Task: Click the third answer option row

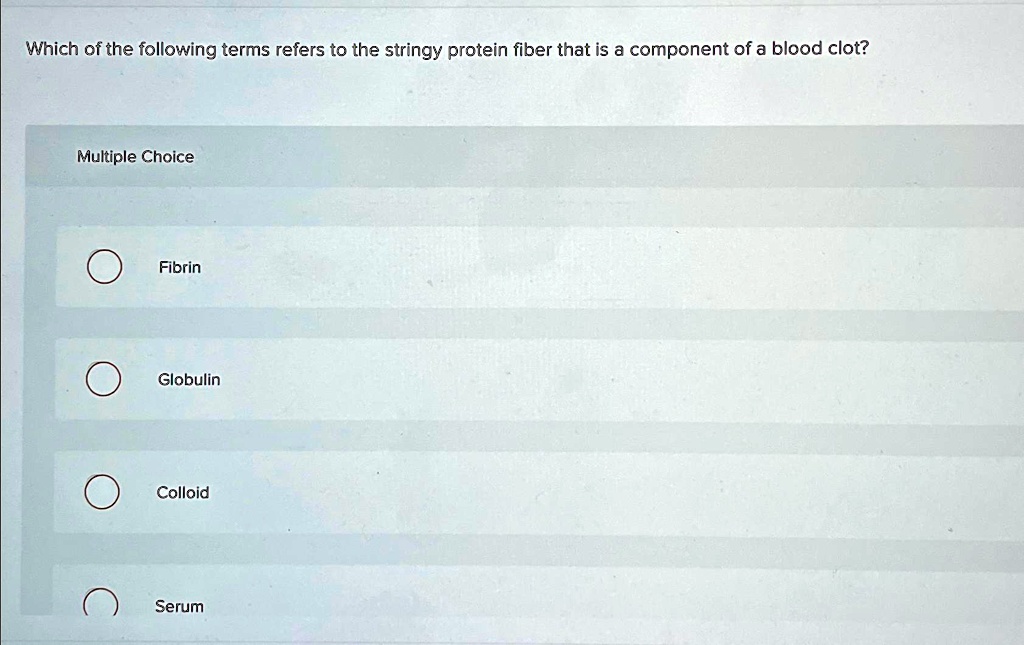Action: click(x=400, y=491)
